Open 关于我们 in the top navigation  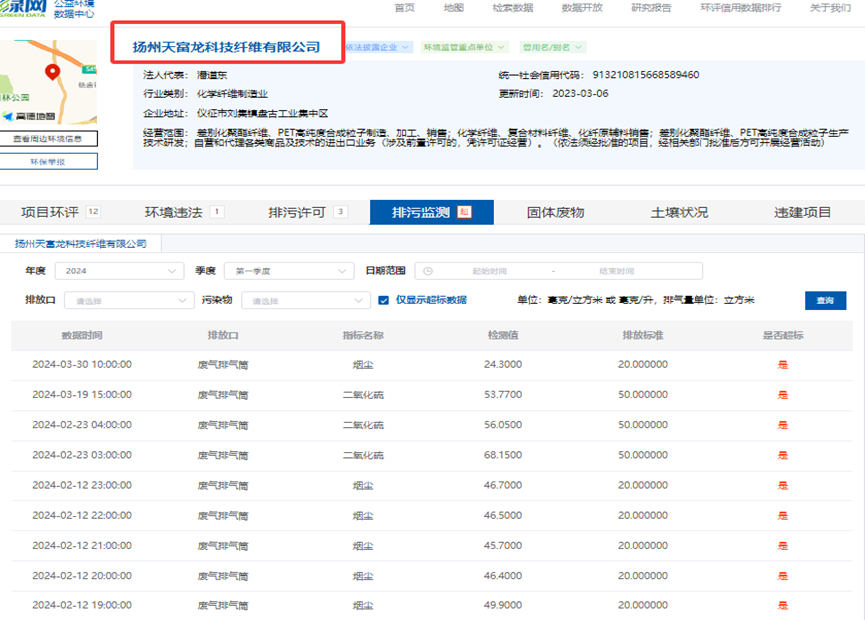(830, 8)
